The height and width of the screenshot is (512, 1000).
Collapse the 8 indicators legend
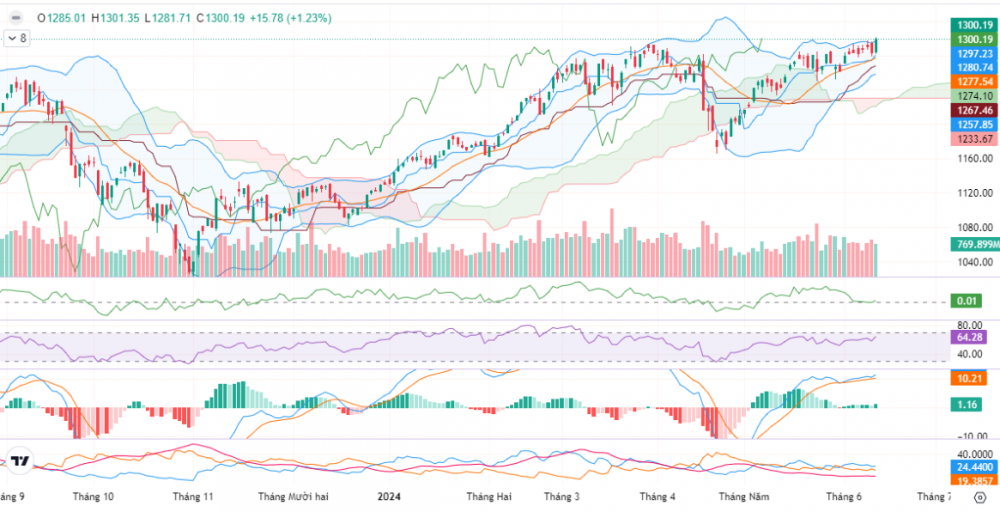coord(17,38)
